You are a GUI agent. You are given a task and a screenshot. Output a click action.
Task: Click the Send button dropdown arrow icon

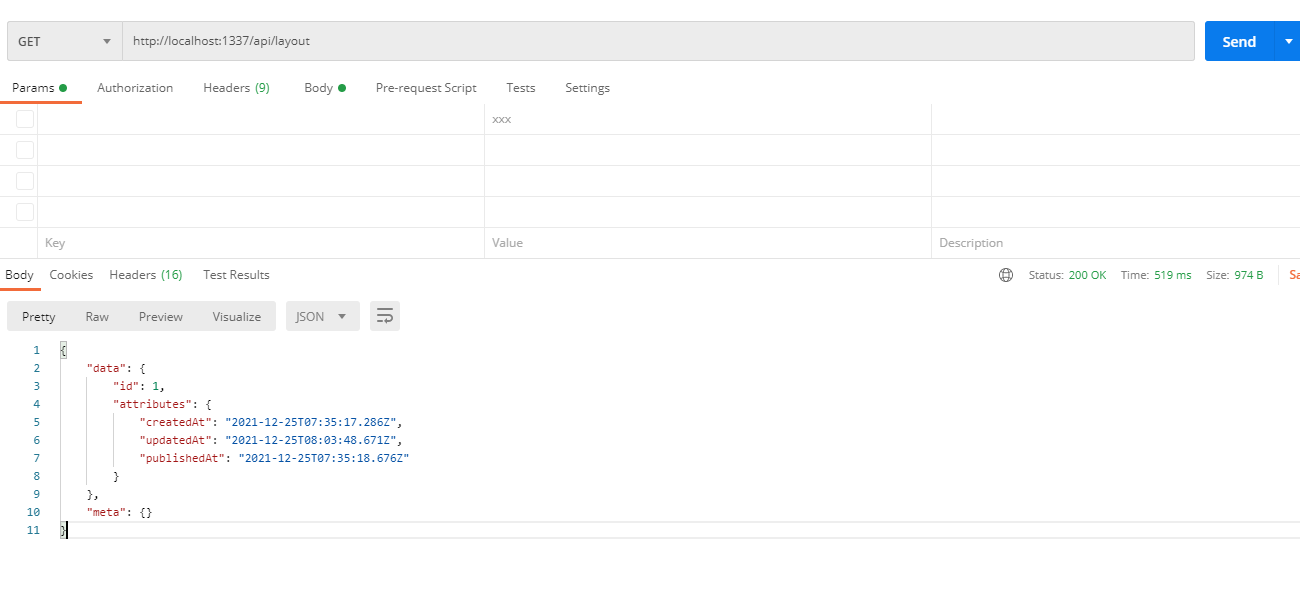[1287, 41]
